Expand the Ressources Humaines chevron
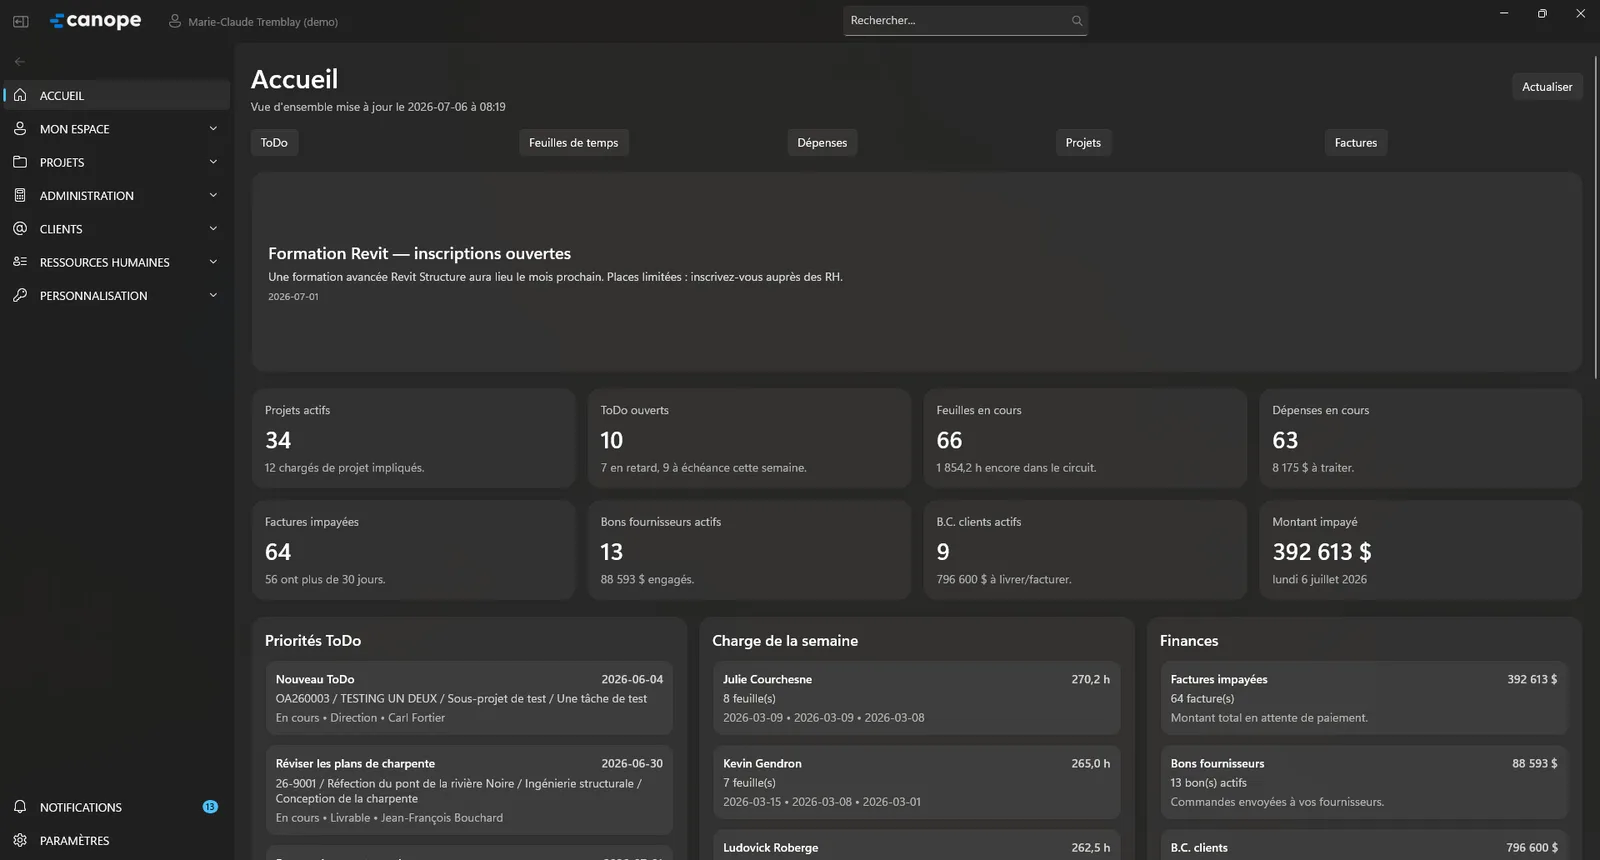 point(213,261)
